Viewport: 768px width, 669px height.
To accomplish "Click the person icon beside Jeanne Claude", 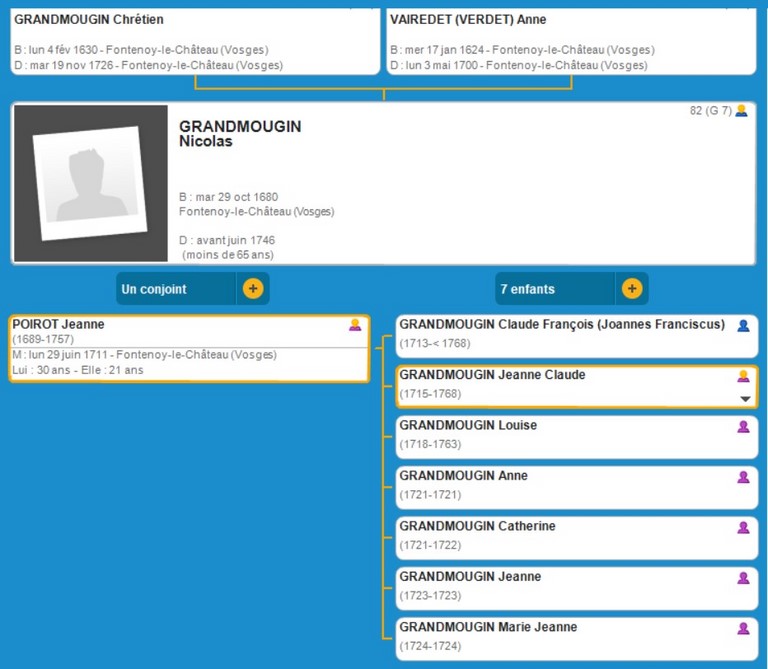I will tap(743, 376).
